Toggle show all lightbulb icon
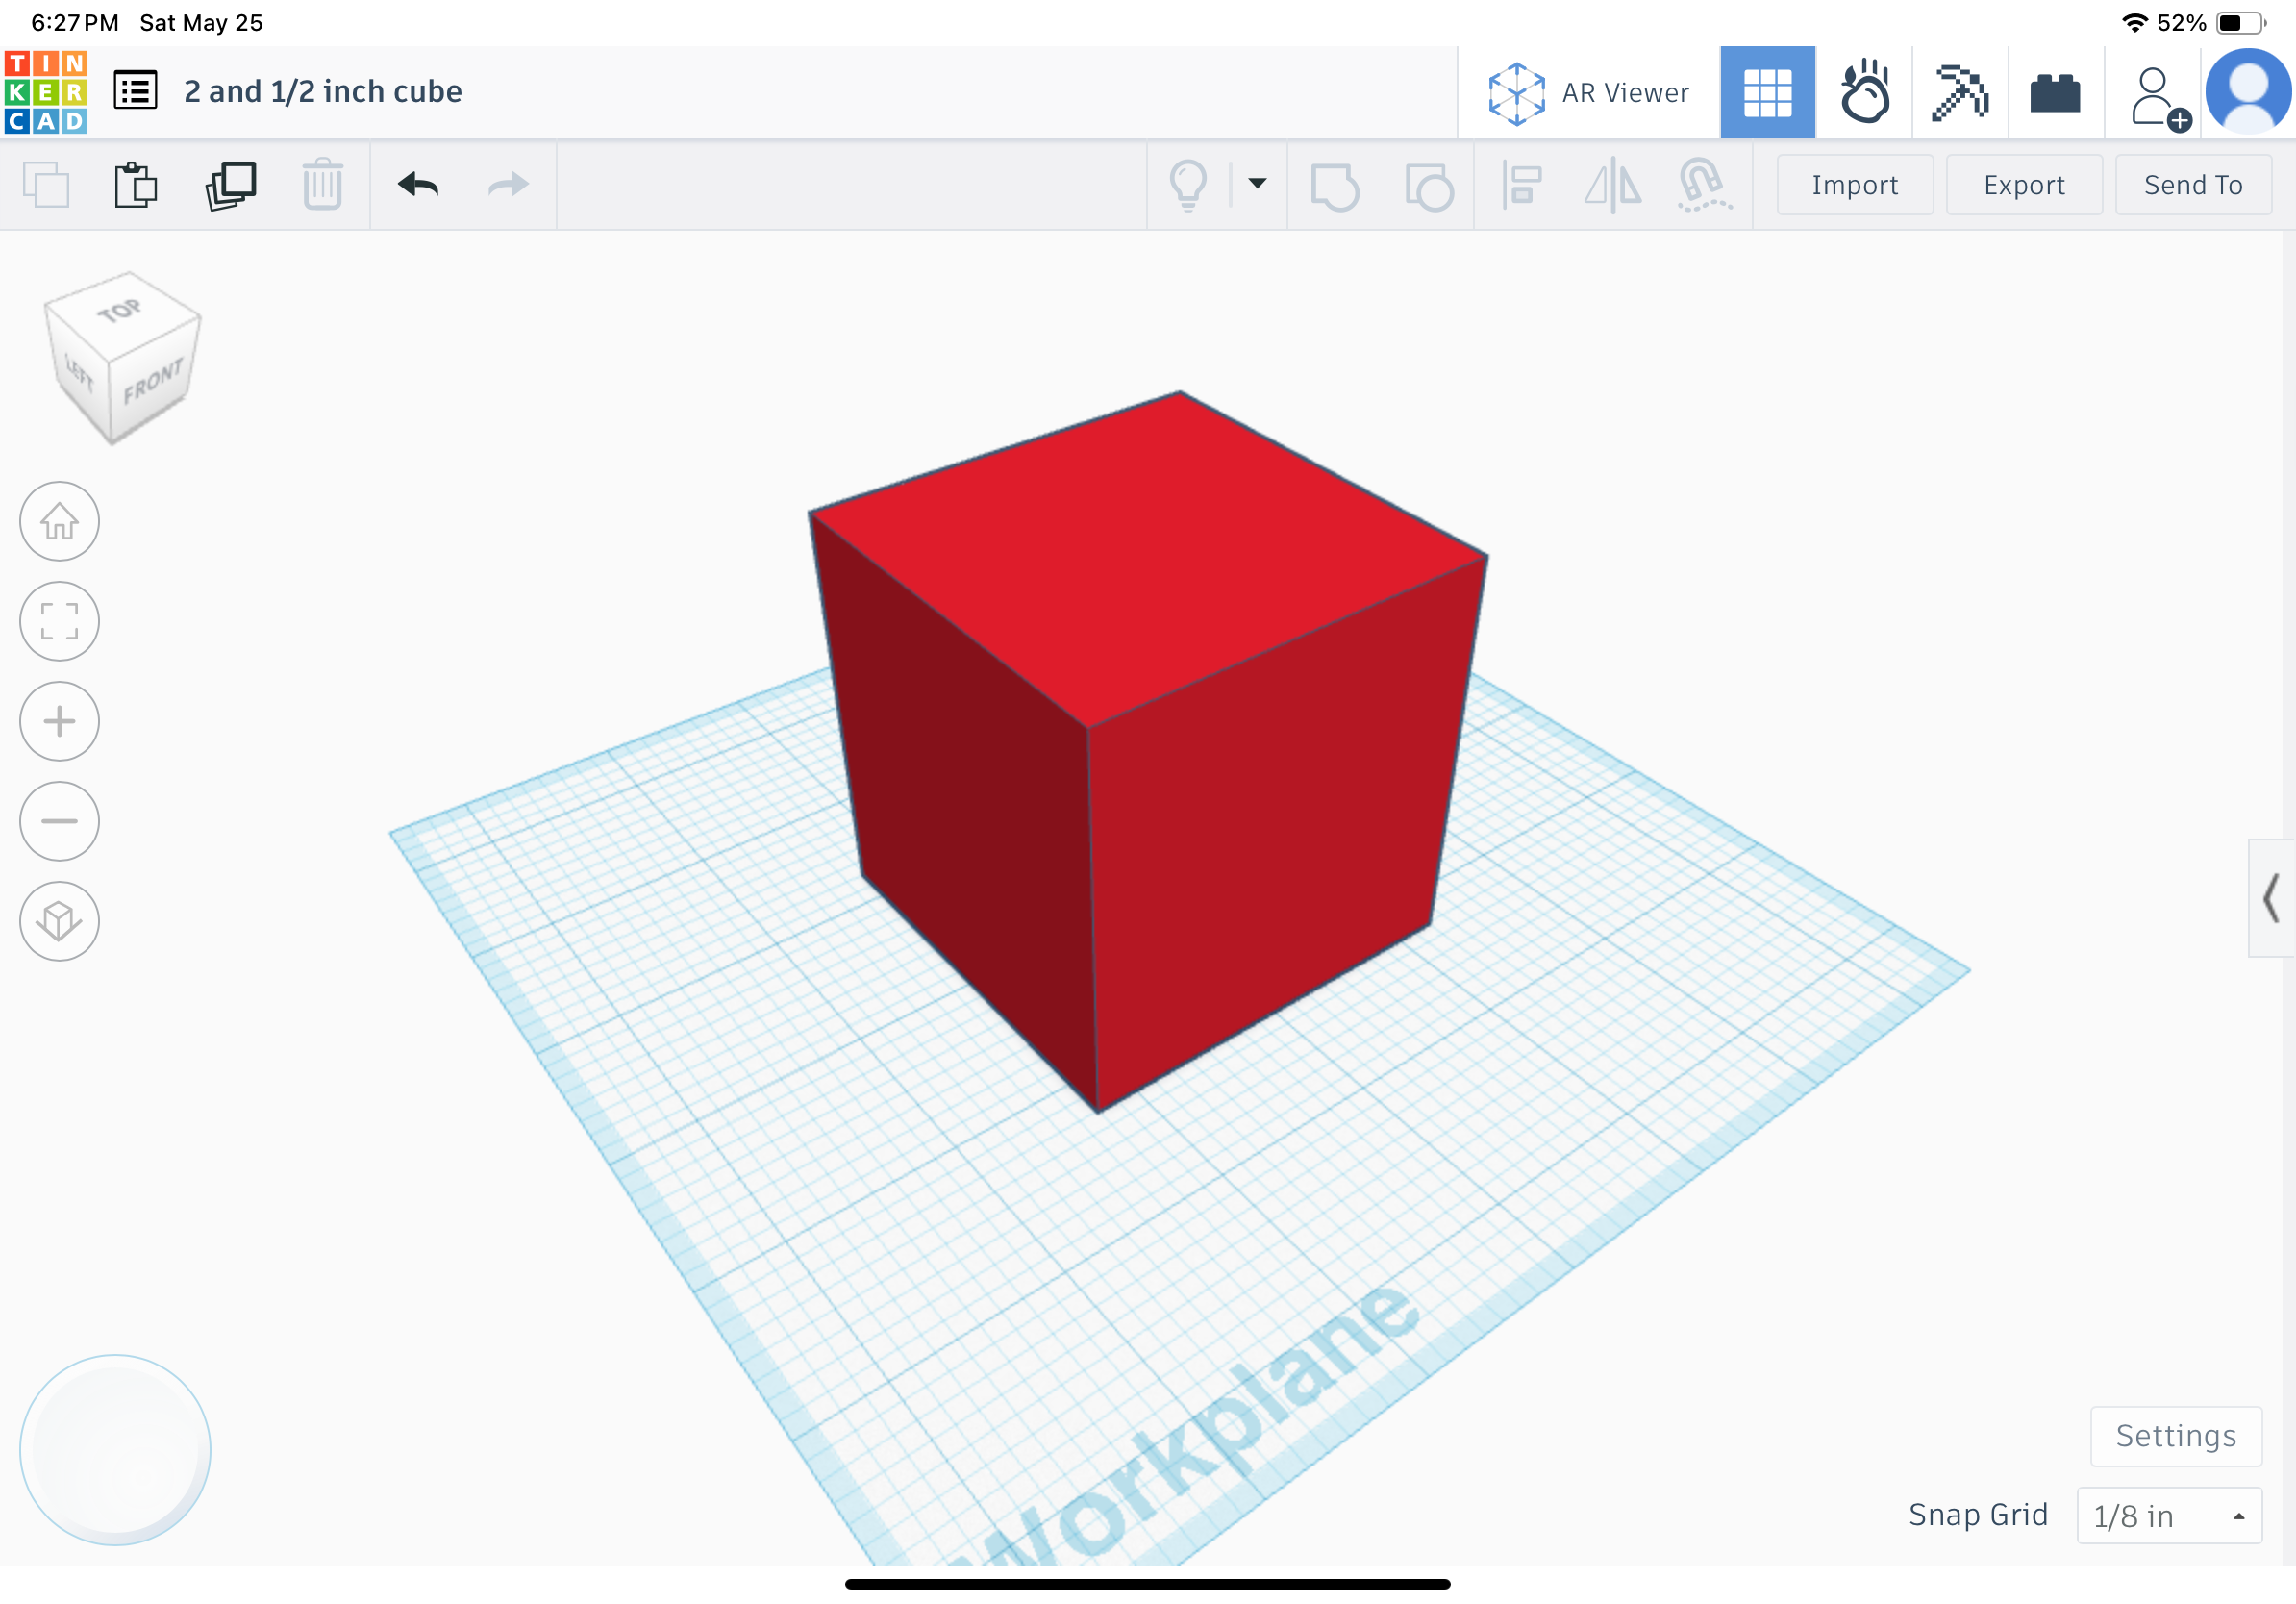This screenshot has width=2296, height=1604. point(1188,185)
